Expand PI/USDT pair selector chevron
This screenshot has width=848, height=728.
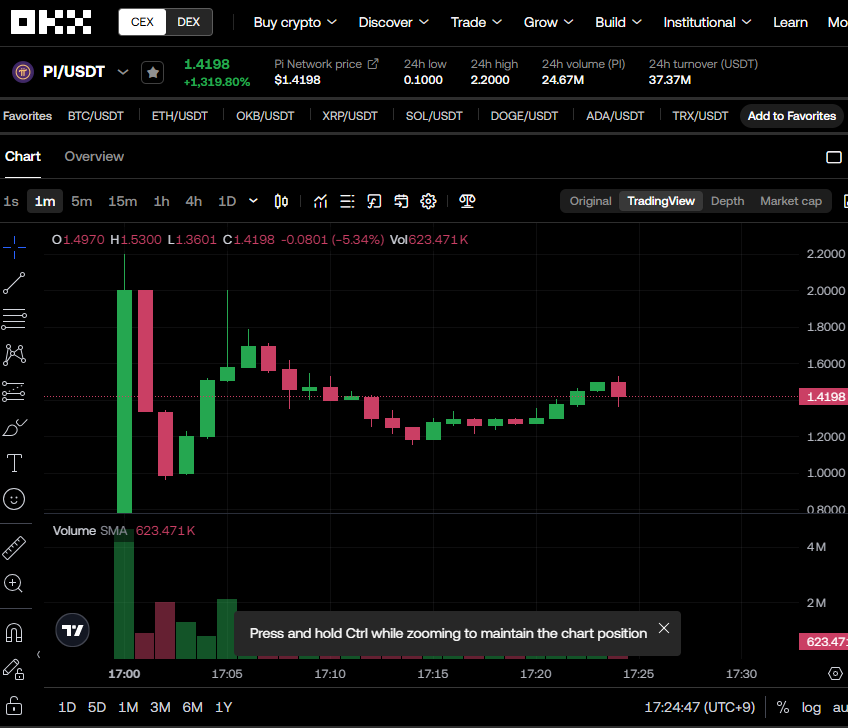[123, 72]
